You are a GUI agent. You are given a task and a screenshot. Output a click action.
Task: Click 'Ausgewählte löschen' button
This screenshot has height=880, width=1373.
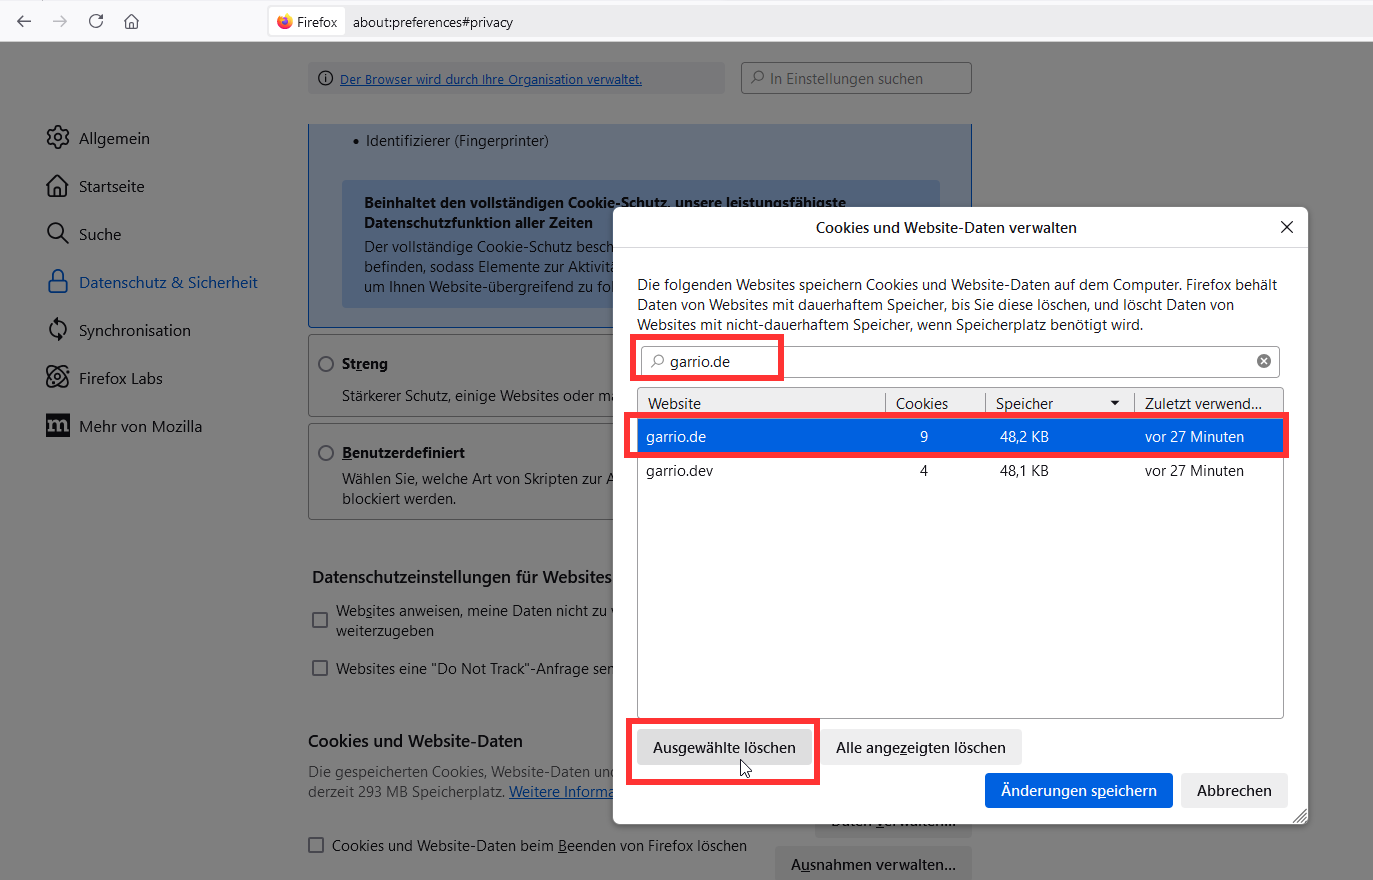point(724,747)
